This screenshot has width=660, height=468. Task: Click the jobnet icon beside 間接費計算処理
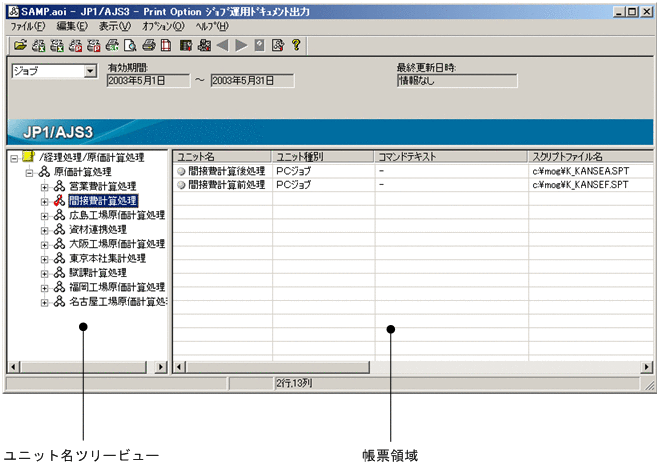tap(59, 201)
